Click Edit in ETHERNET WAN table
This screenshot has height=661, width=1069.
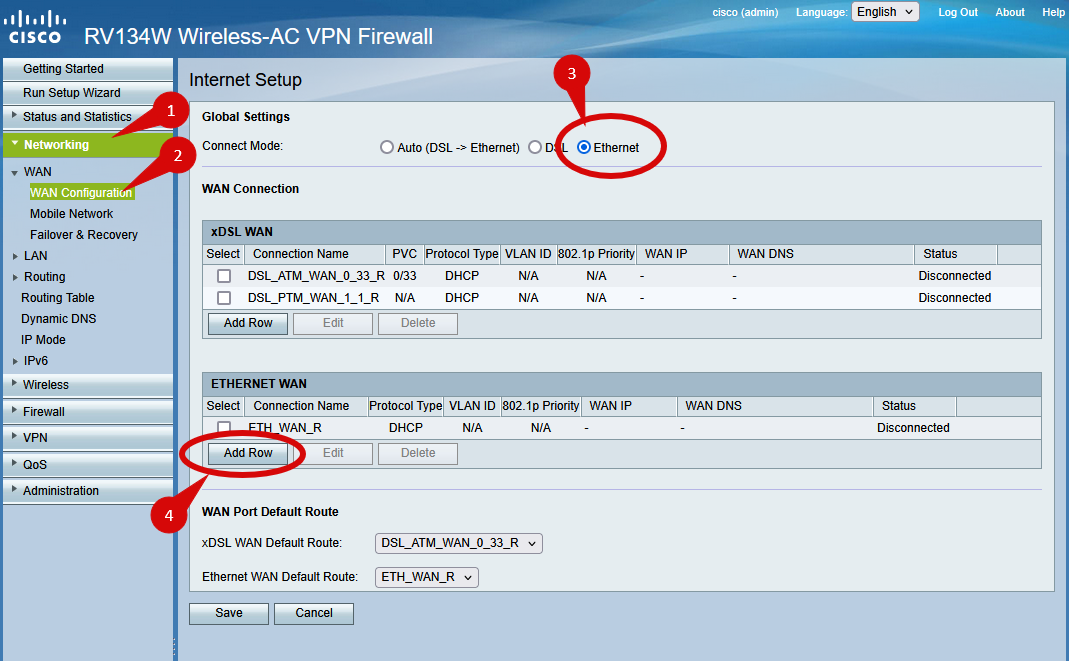tap(333, 453)
